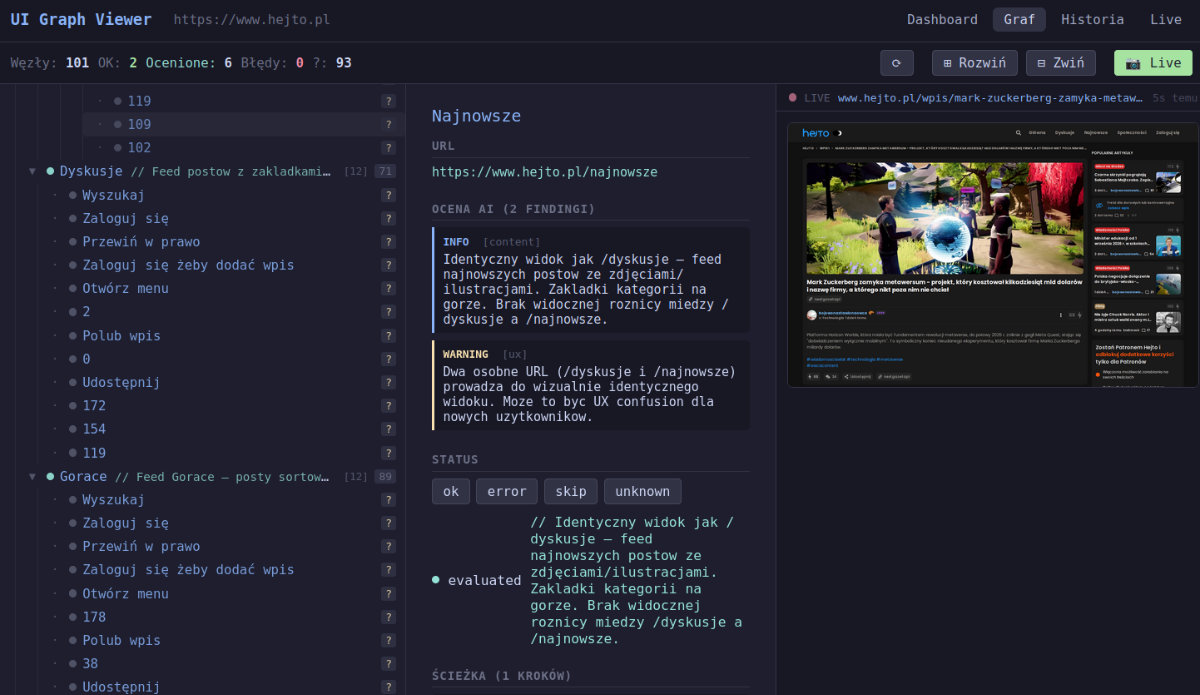Mark node status as skip
Image resolution: width=1200 pixels, height=695 pixels.
[571, 491]
